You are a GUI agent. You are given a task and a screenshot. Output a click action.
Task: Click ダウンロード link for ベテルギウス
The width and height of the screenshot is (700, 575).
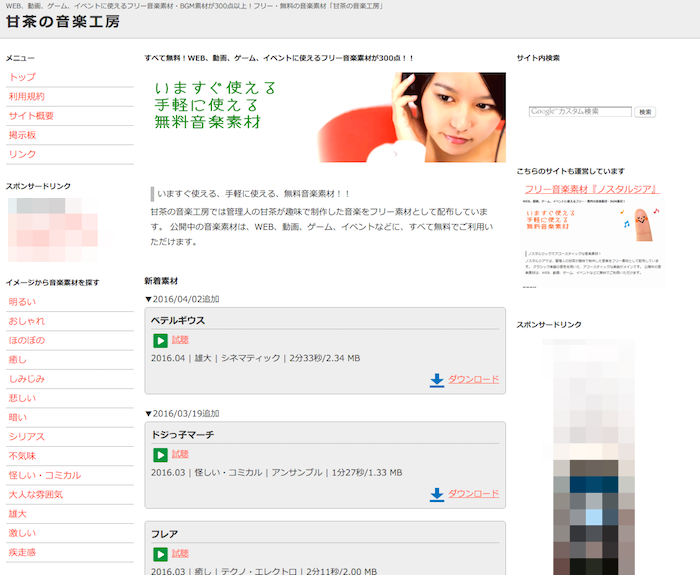(473, 379)
